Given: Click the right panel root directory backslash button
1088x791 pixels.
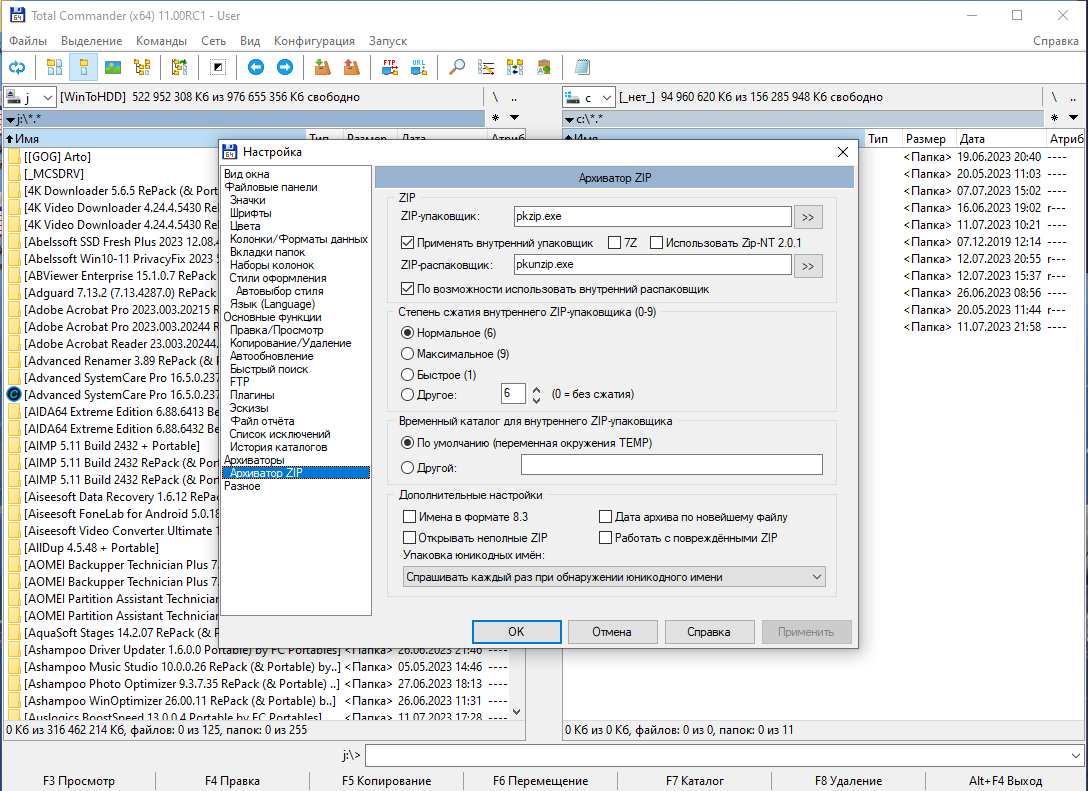Looking at the screenshot, I should 1053,97.
